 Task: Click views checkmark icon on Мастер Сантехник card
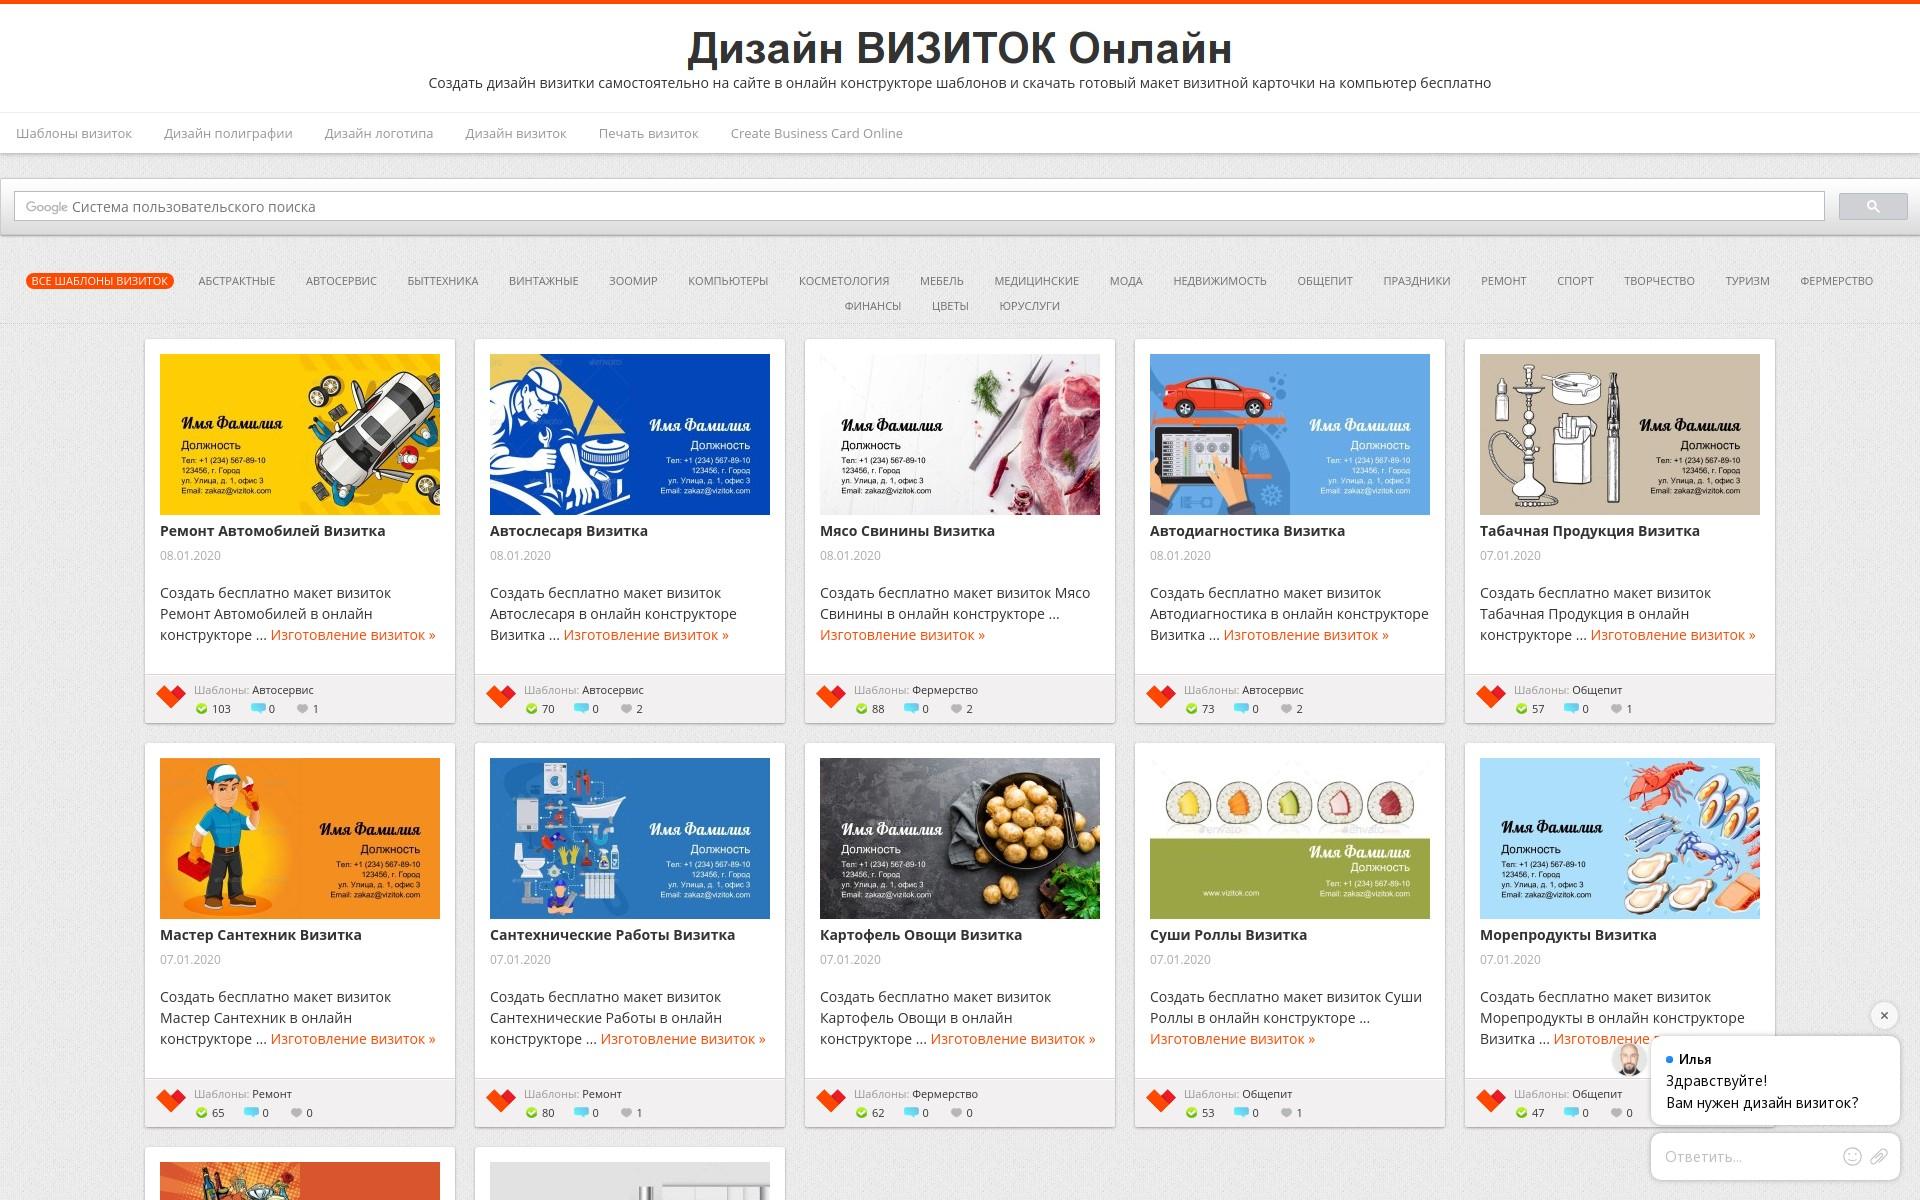(202, 1113)
